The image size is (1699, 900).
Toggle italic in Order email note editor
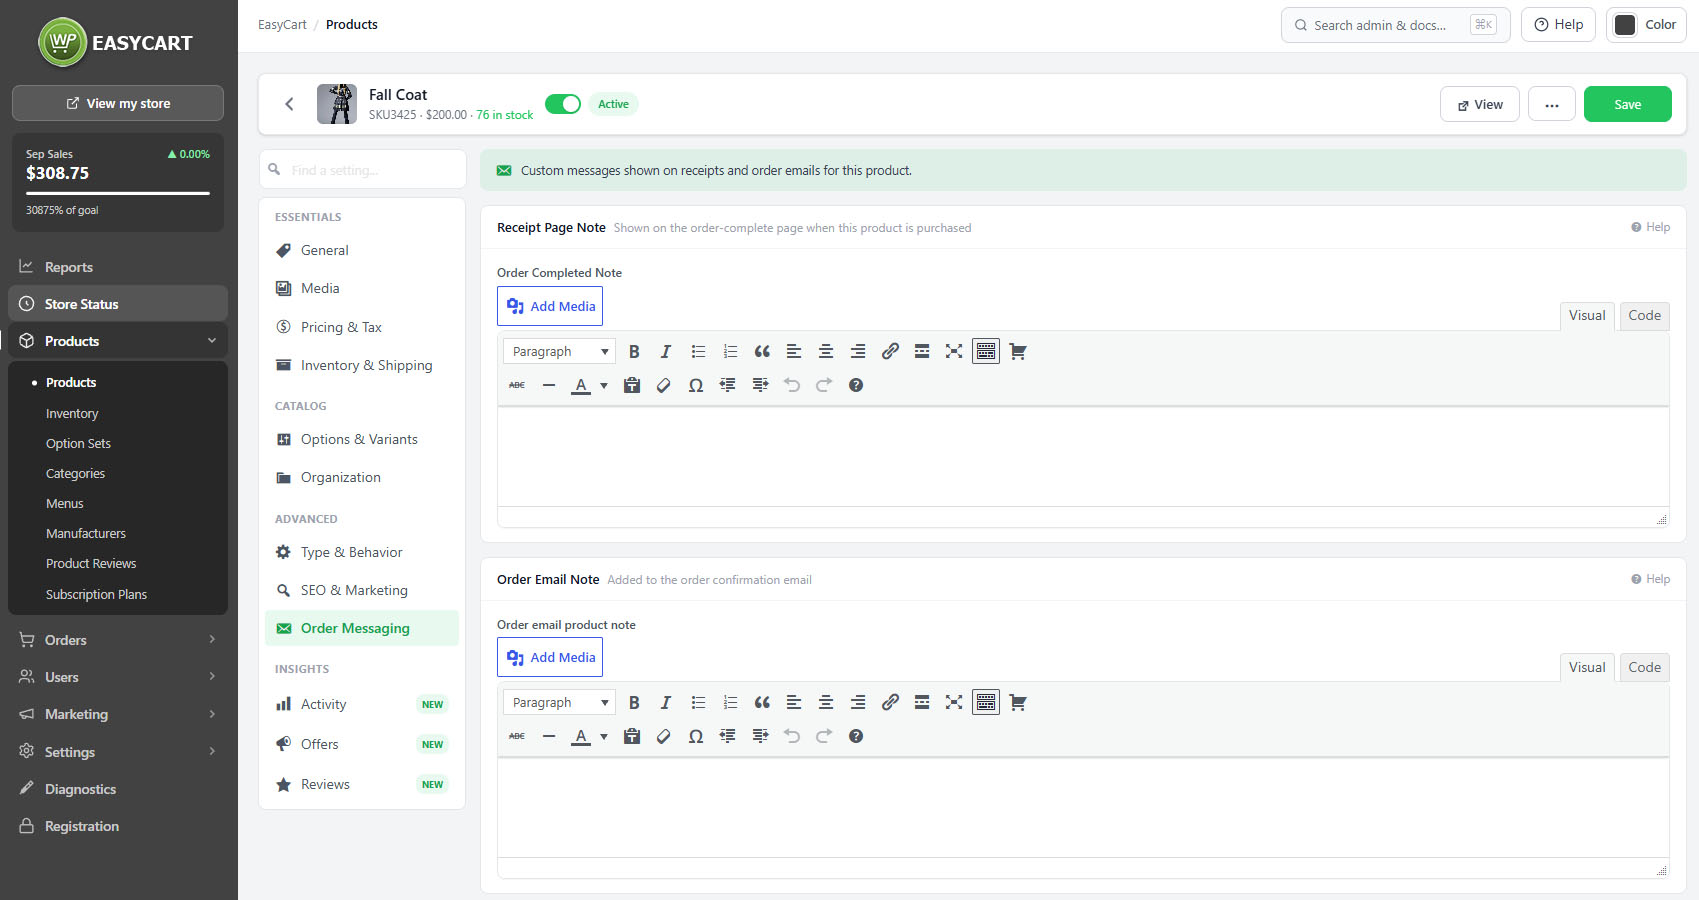coord(666,703)
